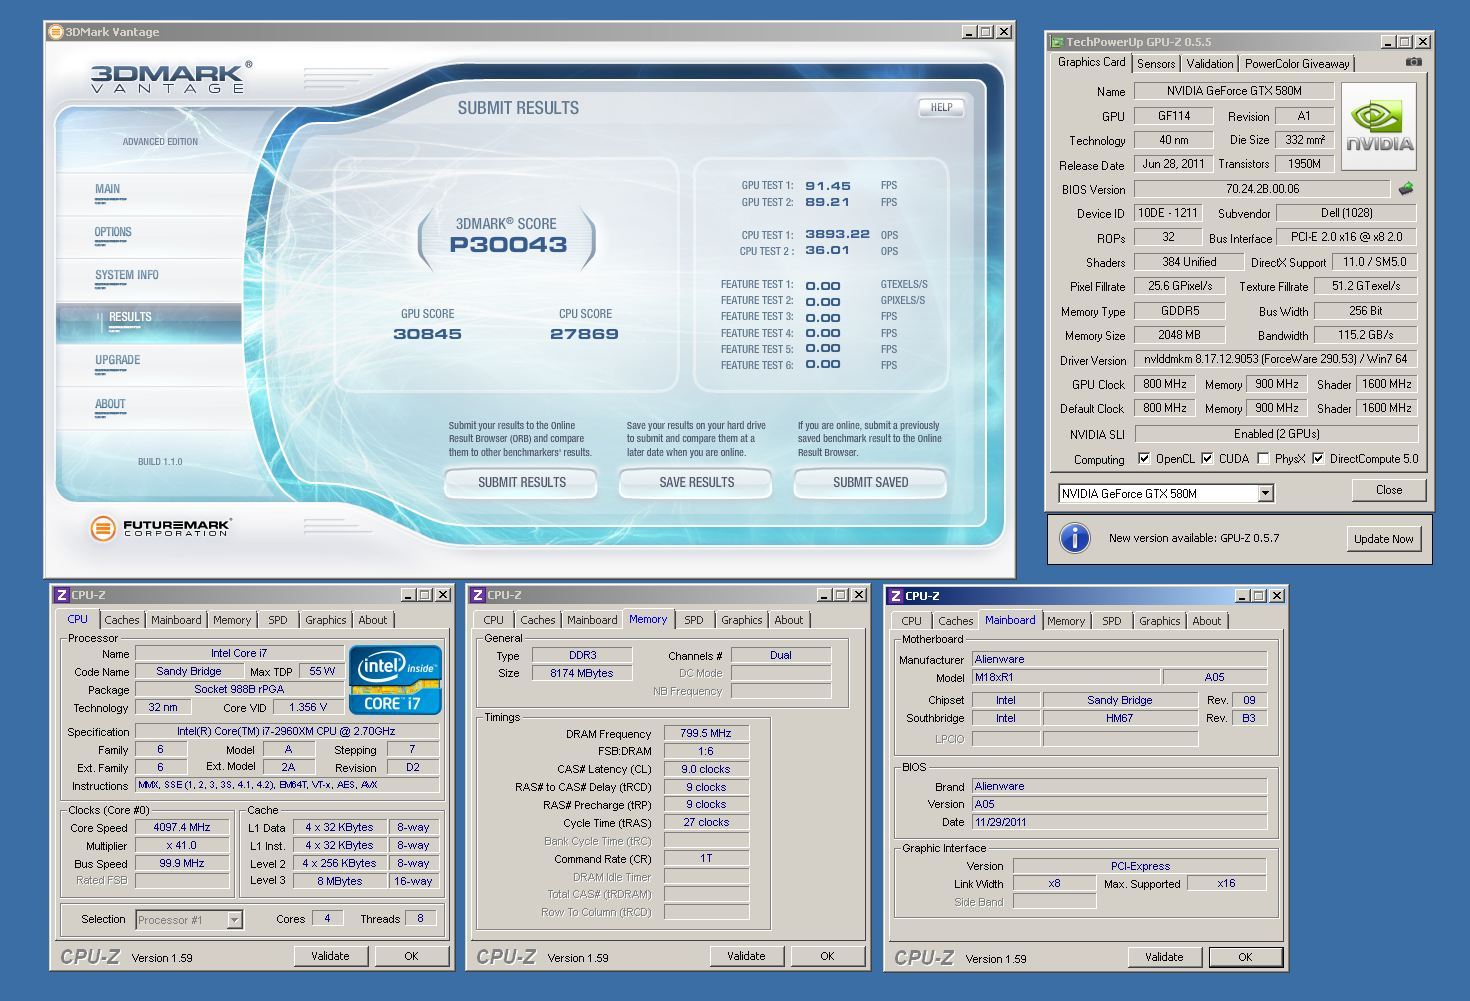Click Validate in the Memory CPU-Z window
Viewport: 1470px width, 1001px height.
746,956
